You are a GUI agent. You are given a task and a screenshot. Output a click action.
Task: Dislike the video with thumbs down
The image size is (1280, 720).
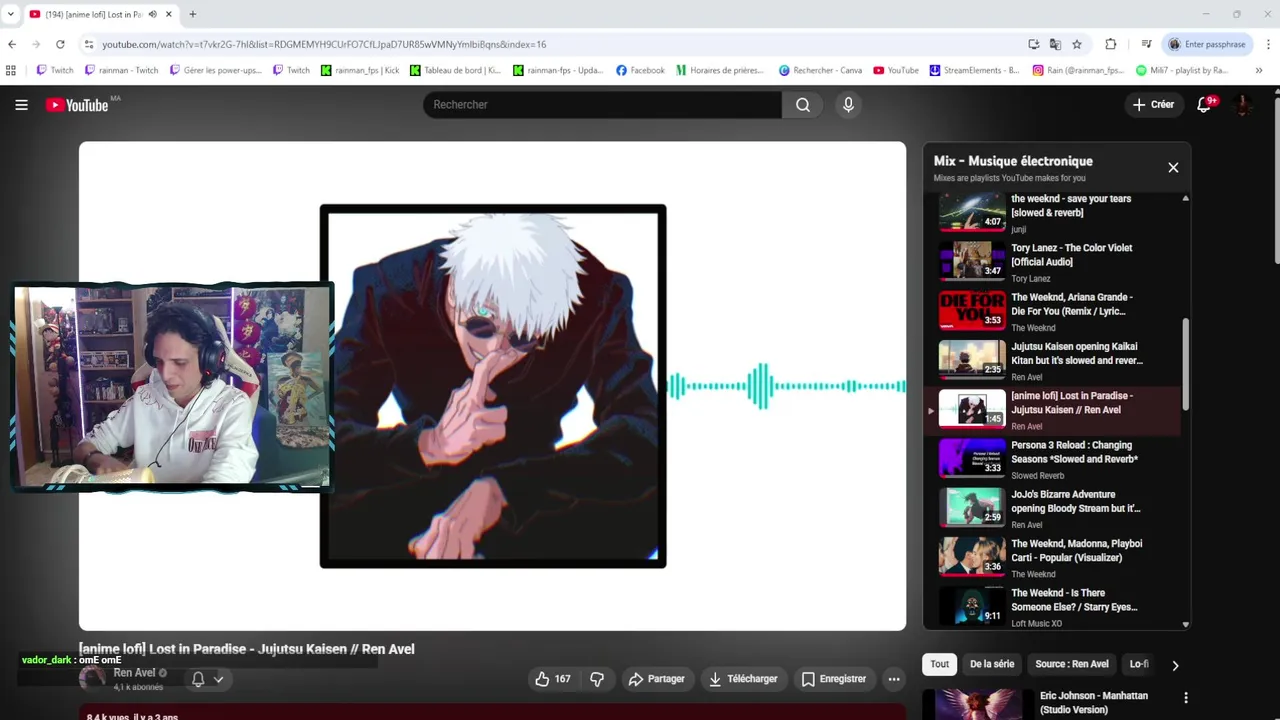coord(597,679)
